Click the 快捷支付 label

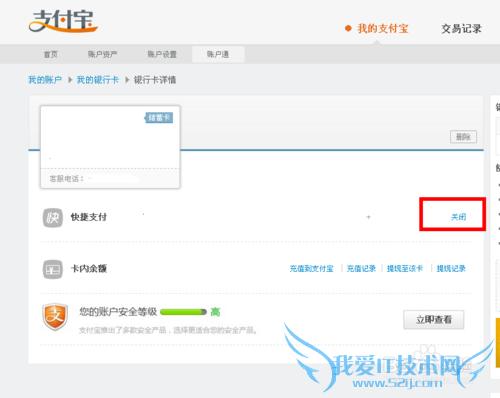pos(89,217)
